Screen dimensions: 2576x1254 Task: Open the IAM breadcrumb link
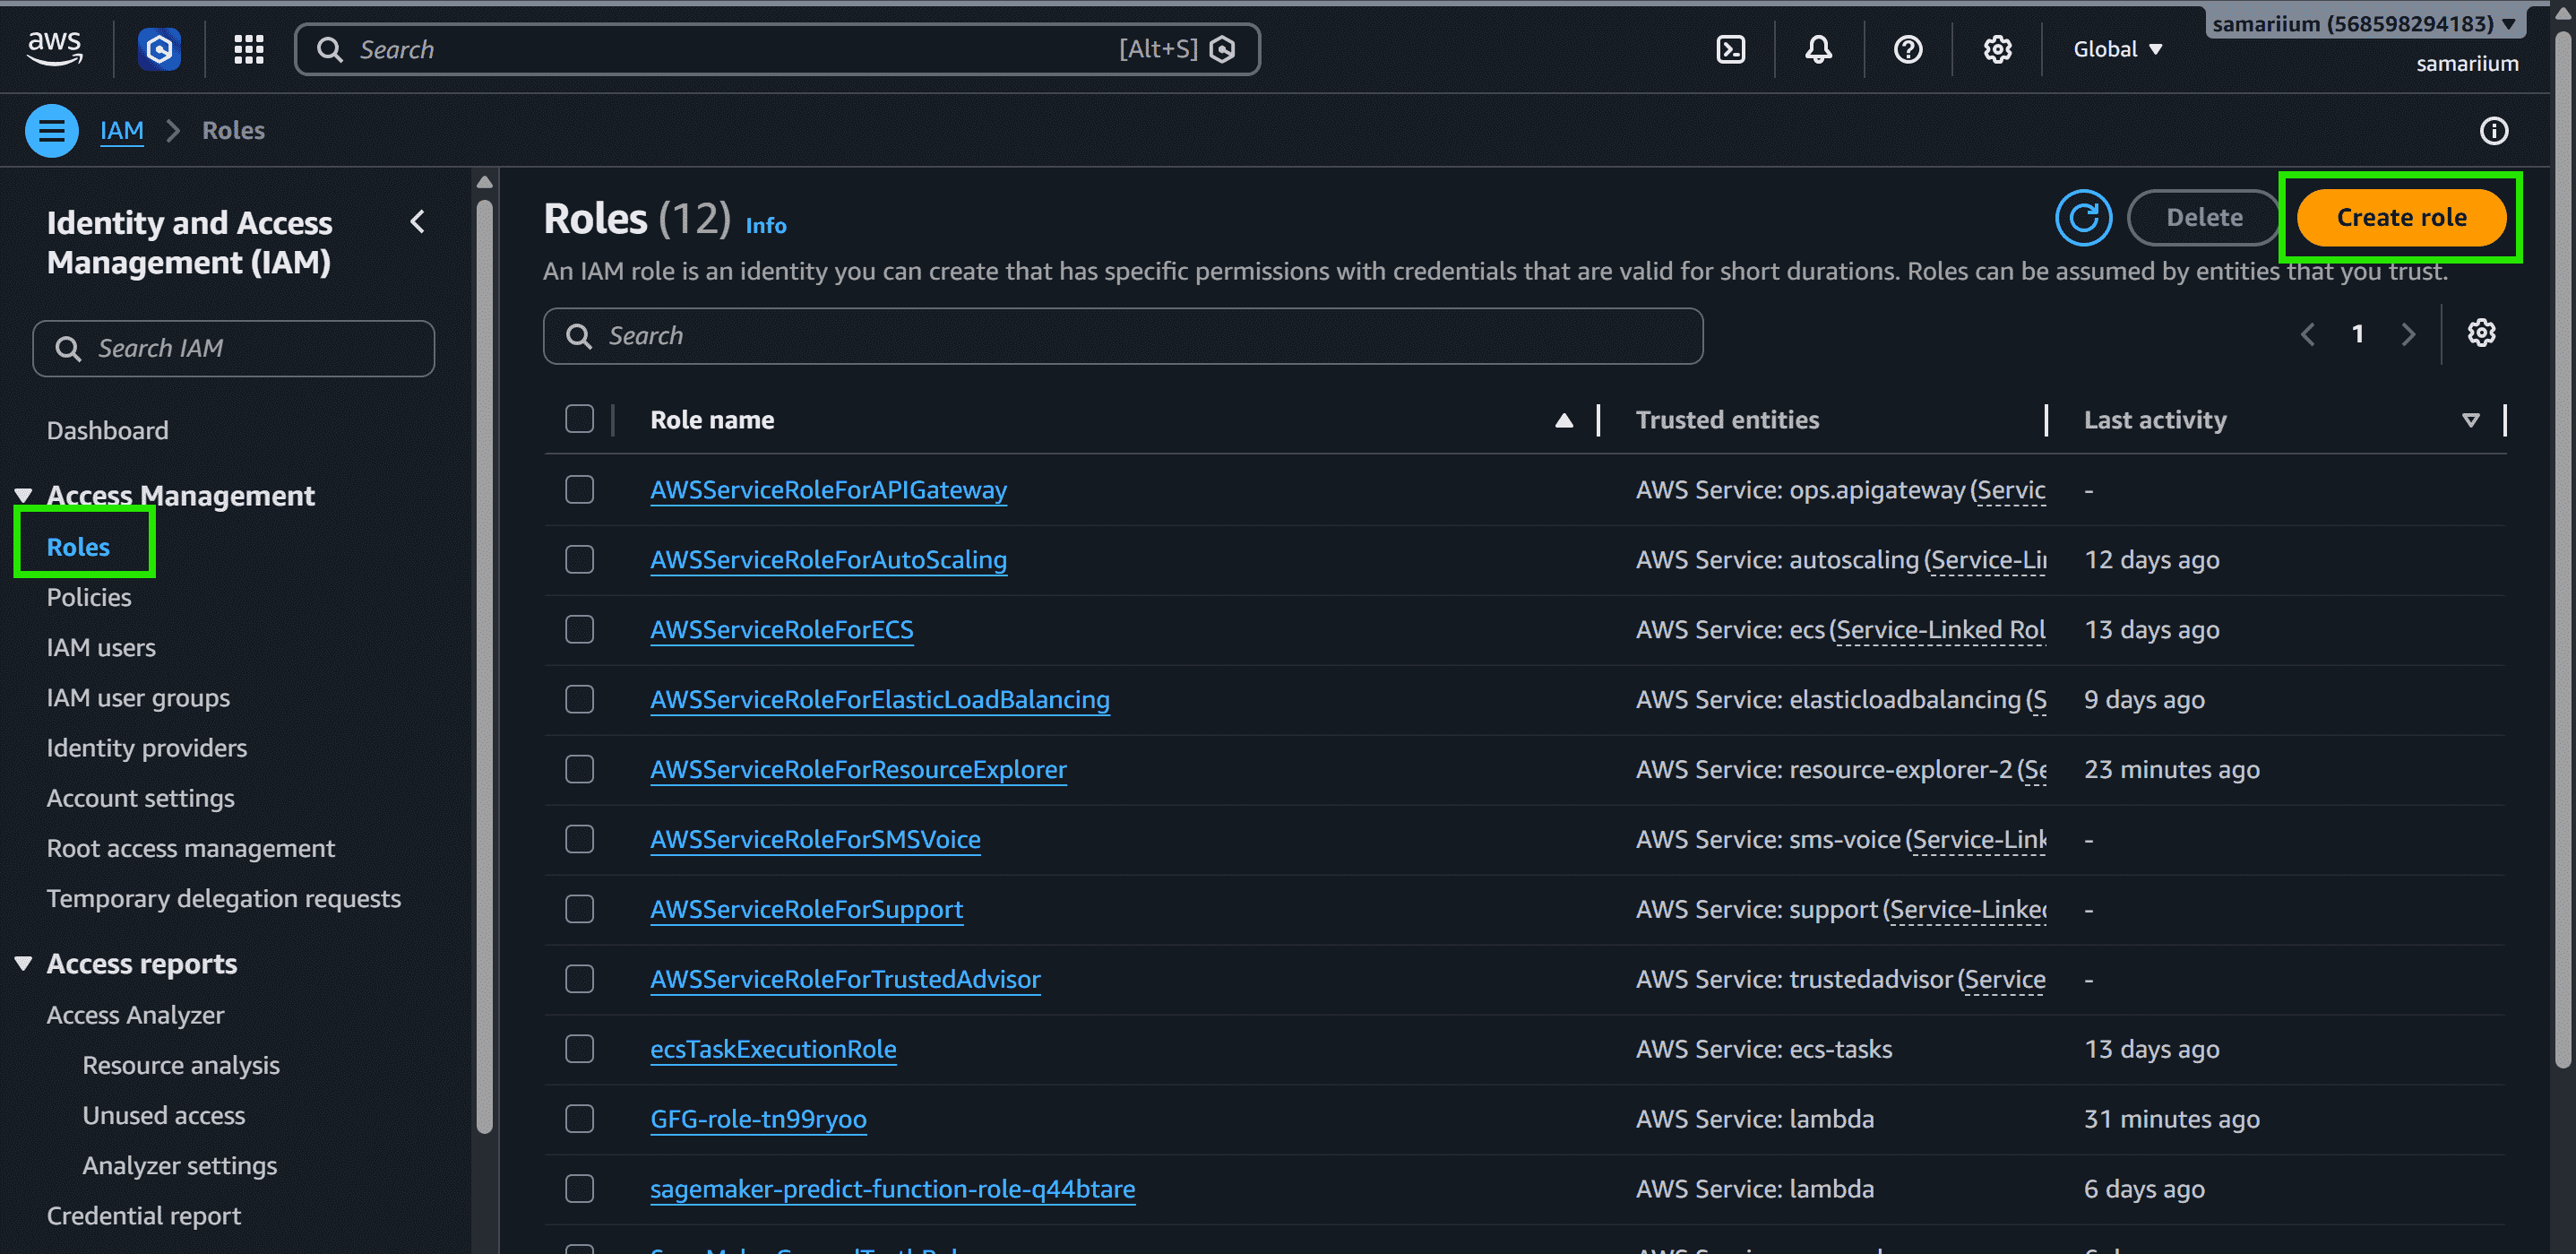click(x=122, y=131)
